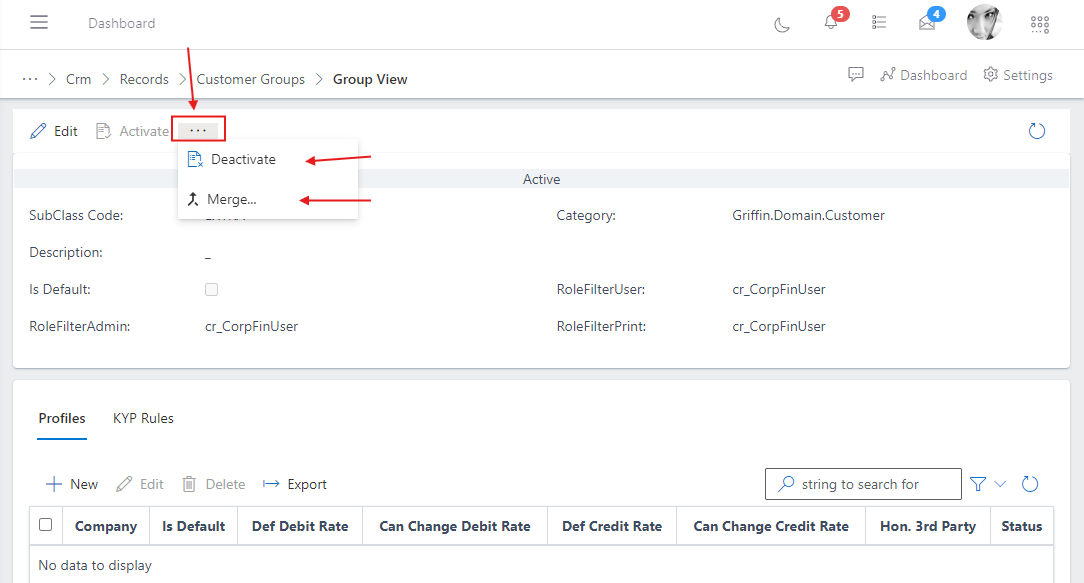The height and width of the screenshot is (583, 1084).
Task: Open the actions ellipsis menu on toolbar
Action: click(198, 130)
